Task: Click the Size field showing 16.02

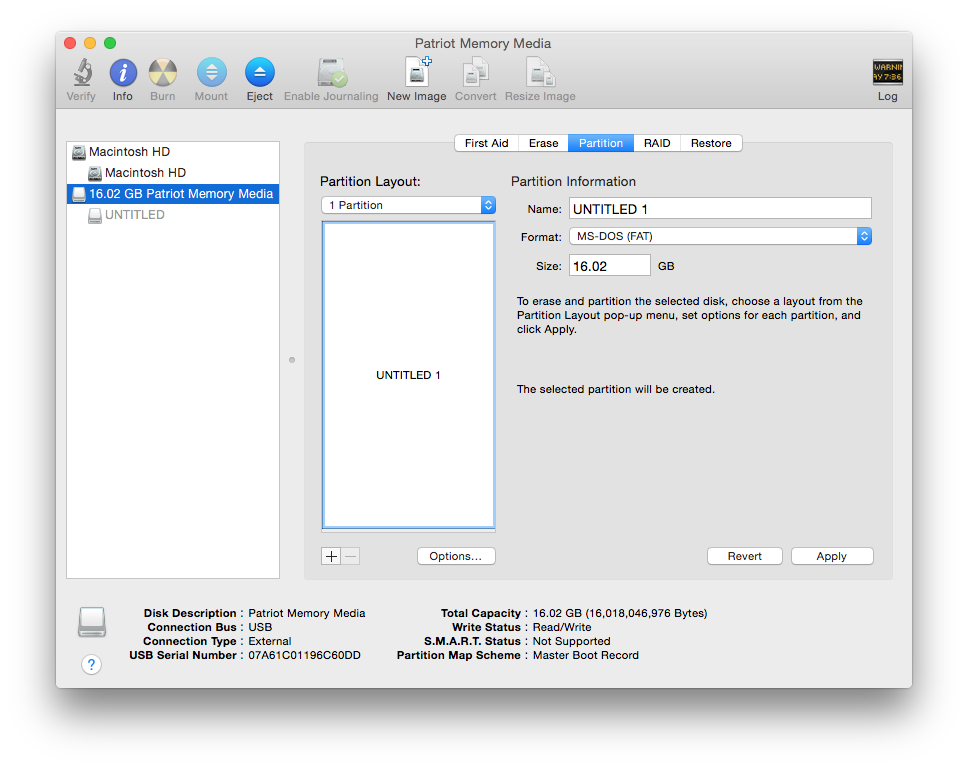Action: [x=609, y=266]
